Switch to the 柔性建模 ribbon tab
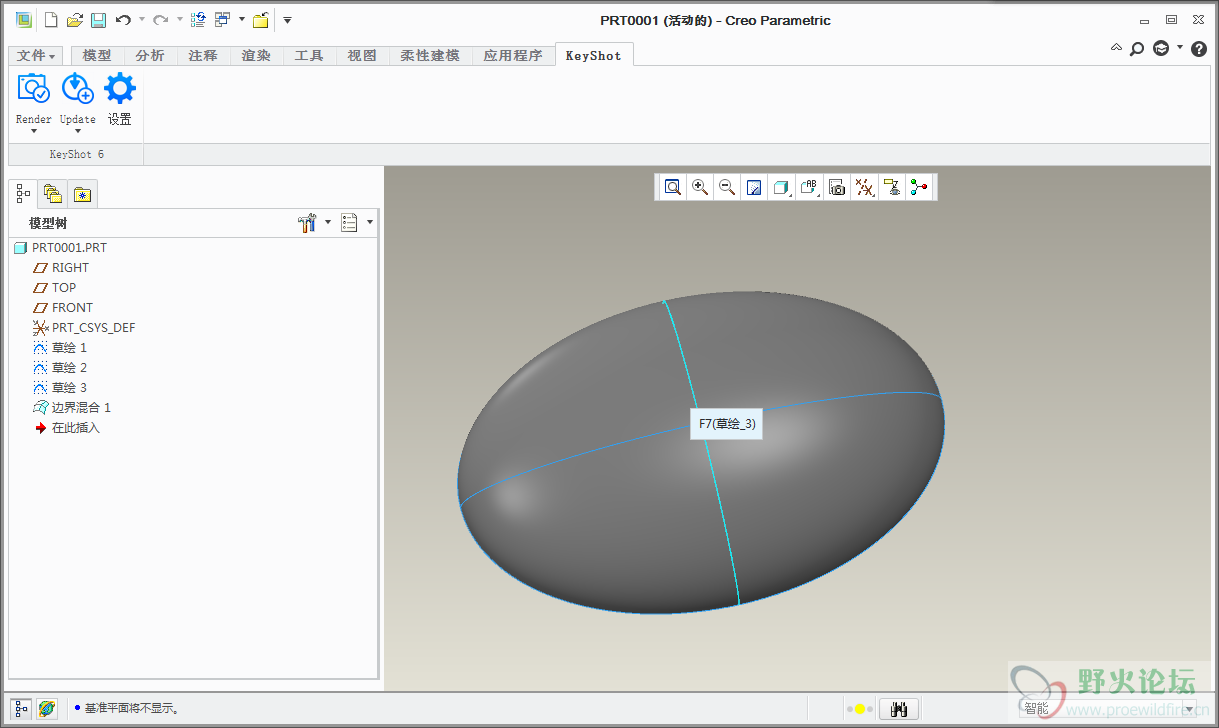This screenshot has height=728, width=1219. click(430, 56)
